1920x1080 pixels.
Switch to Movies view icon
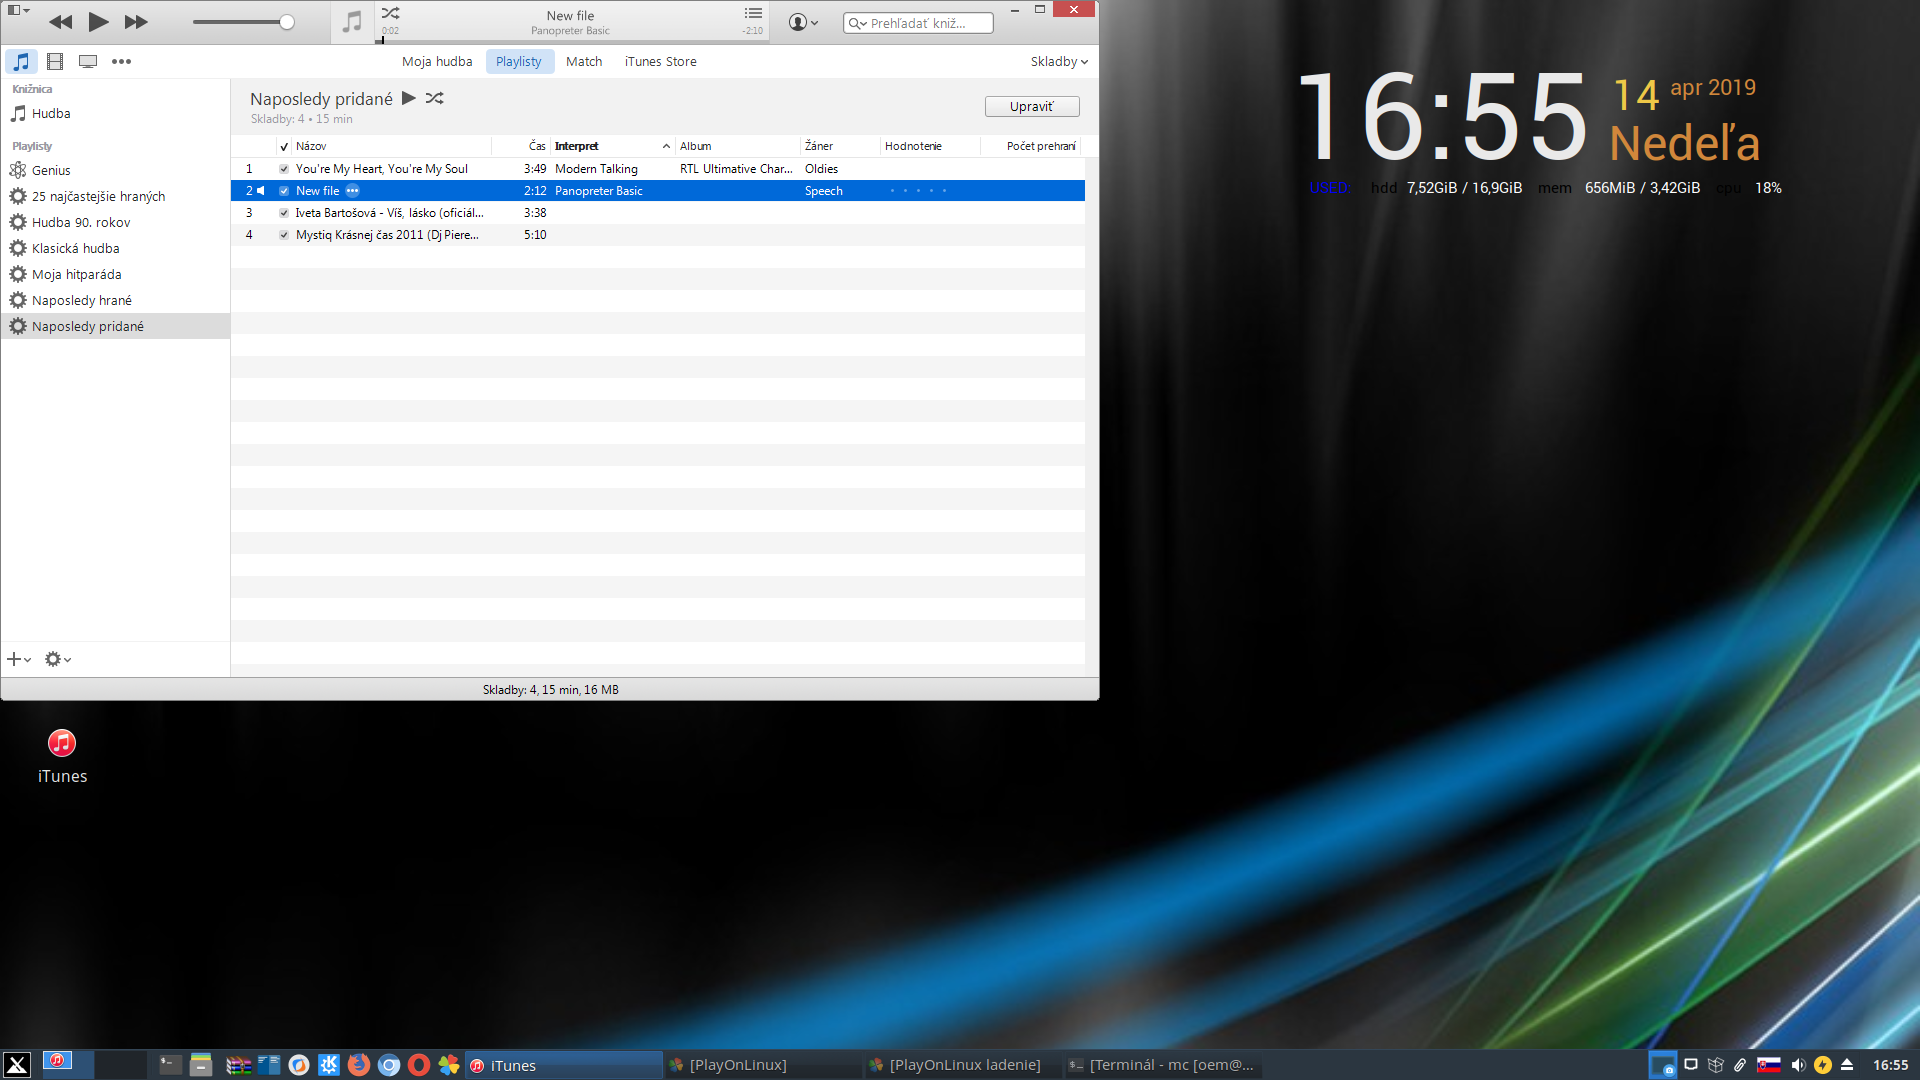point(55,61)
